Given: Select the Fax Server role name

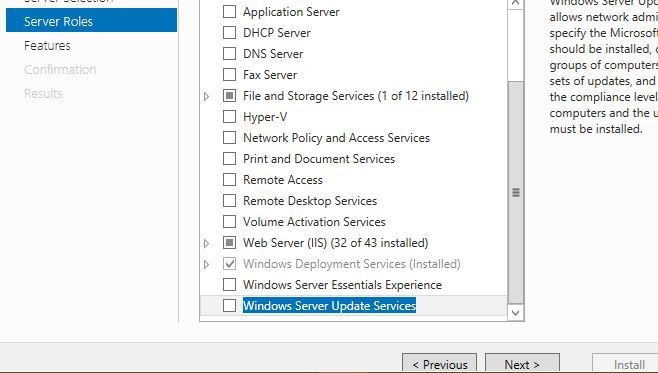Looking at the screenshot, I should [x=270, y=75].
